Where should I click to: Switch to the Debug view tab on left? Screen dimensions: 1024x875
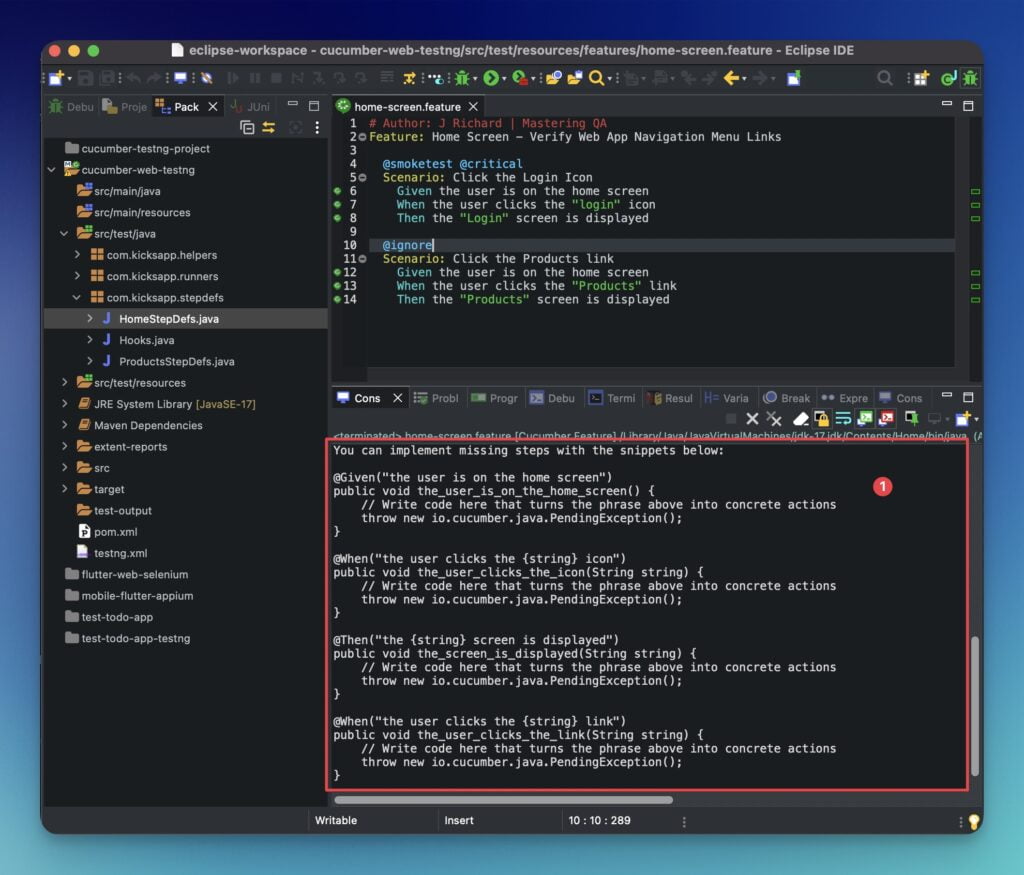click(72, 106)
